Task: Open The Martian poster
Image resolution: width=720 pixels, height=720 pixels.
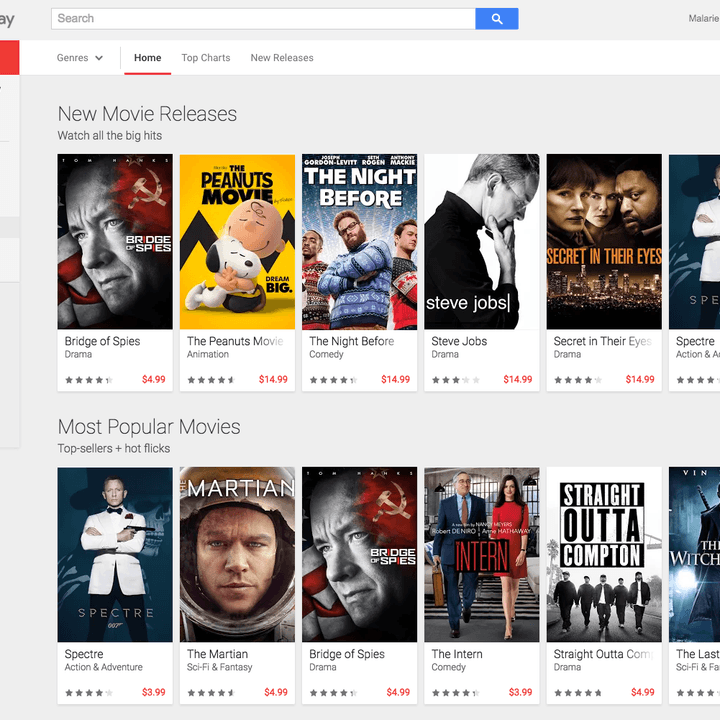Action: (x=237, y=555)
